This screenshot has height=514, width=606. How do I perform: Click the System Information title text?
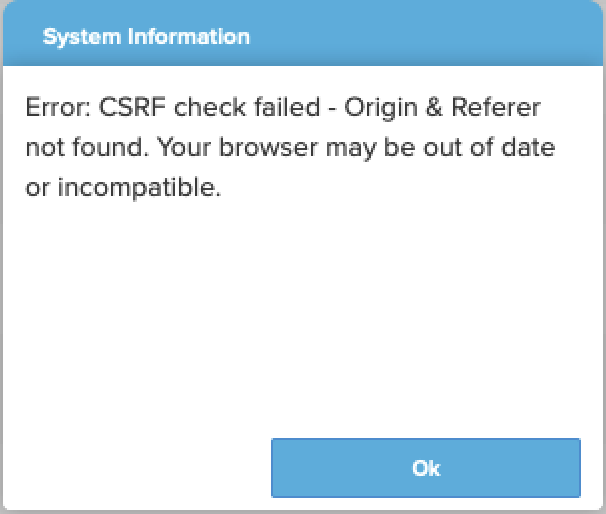tap(146, 38)
